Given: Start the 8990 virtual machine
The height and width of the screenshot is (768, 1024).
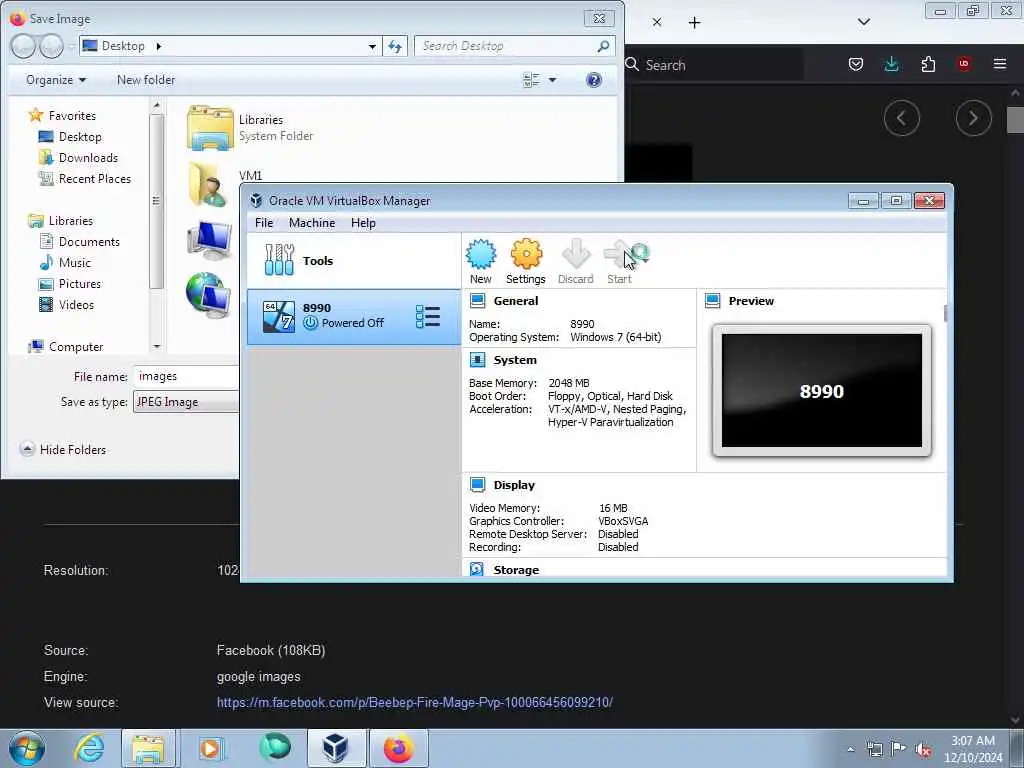Looking at the screenshot, I should 620,261.
